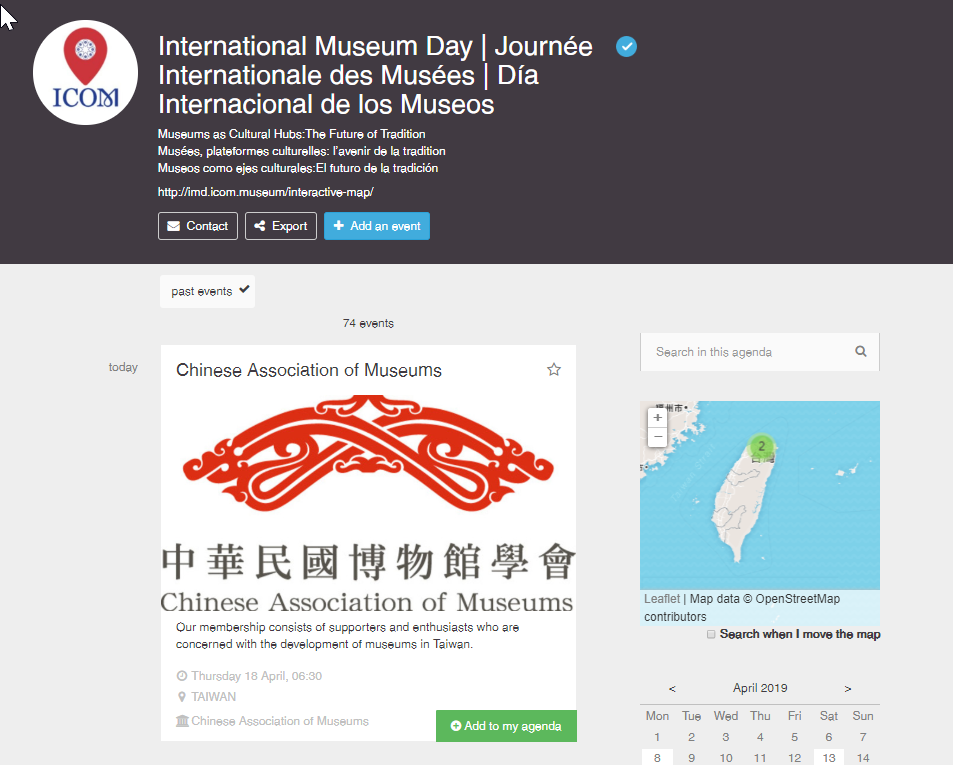
Task: Enable Search when I move the map
Action: (710, 634)
